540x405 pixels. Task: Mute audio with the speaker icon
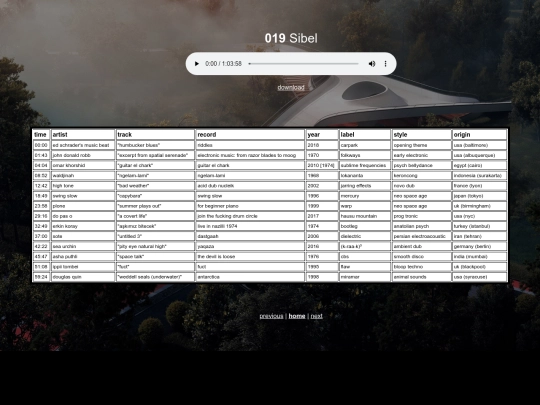[372, 64]
